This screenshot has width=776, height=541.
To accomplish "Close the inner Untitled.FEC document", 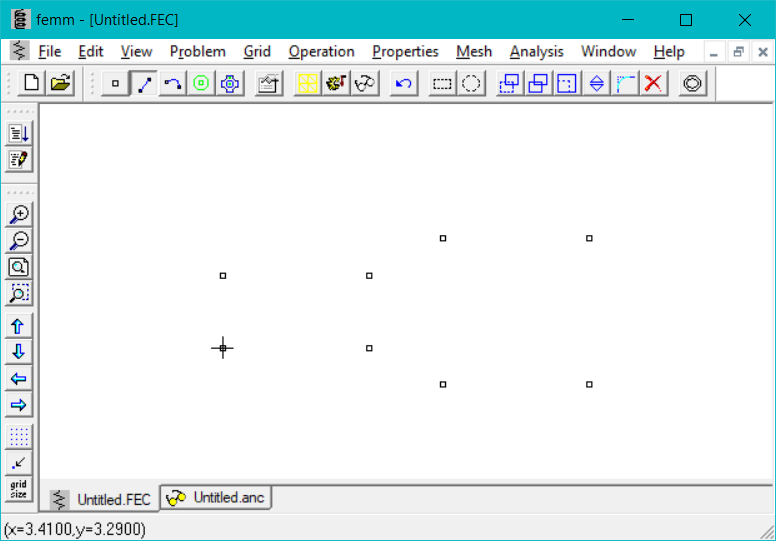I will (763, 52).
